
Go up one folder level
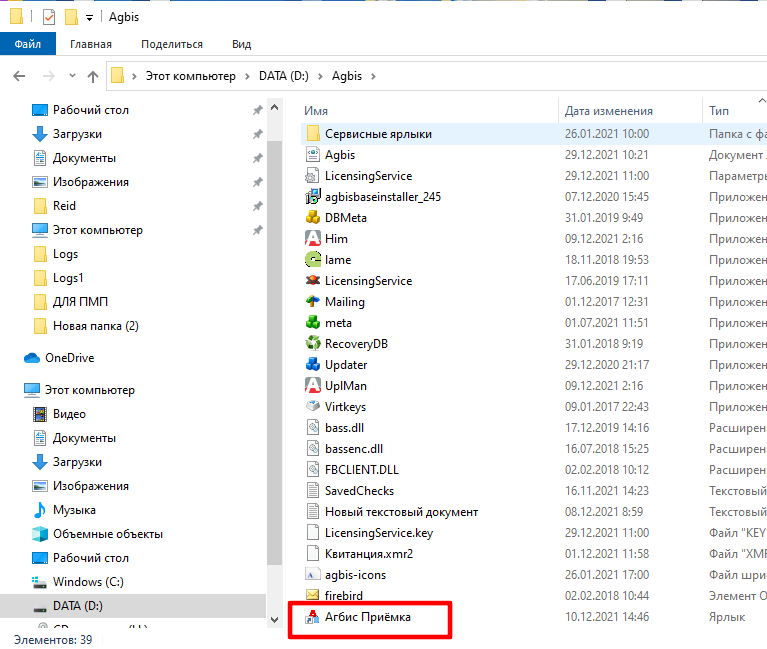(93, 76)
